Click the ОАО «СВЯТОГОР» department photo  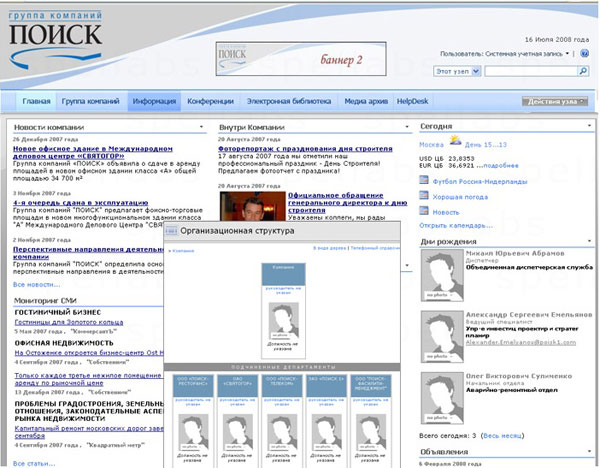238,432
